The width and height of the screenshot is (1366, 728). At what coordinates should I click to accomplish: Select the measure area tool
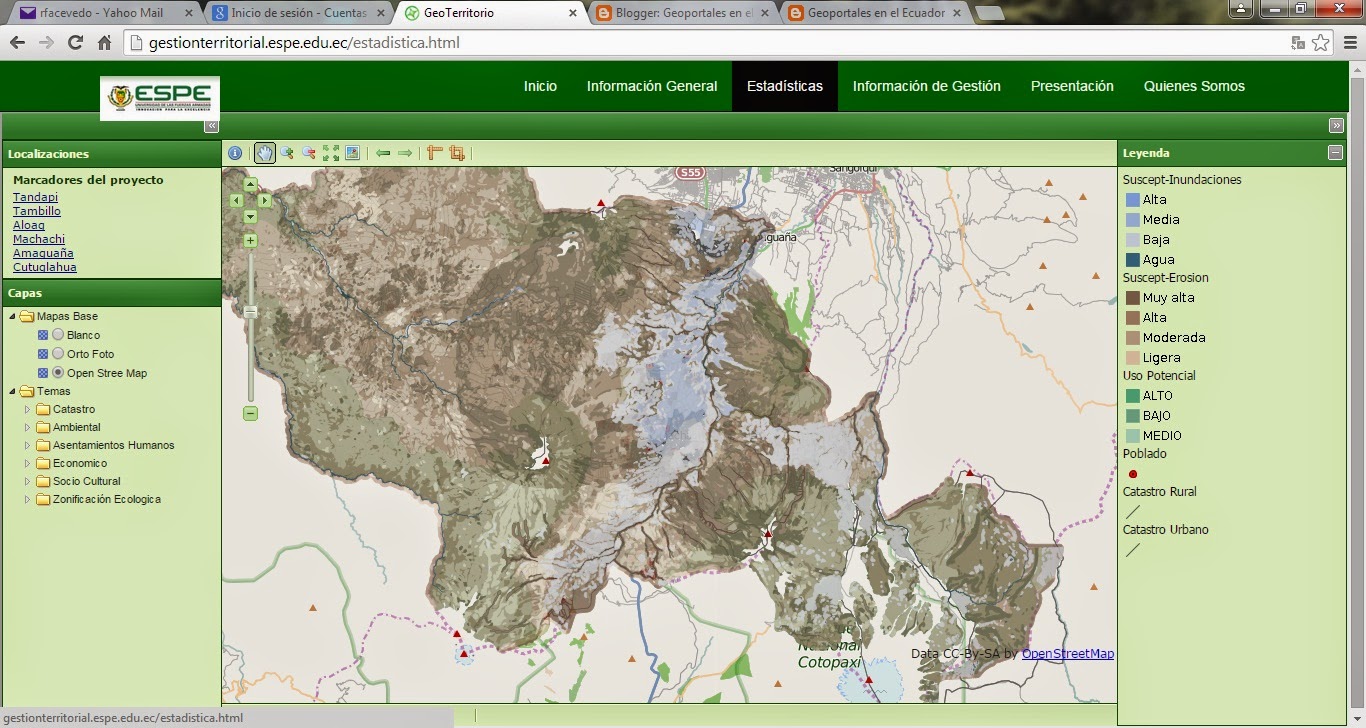[457, 153]
